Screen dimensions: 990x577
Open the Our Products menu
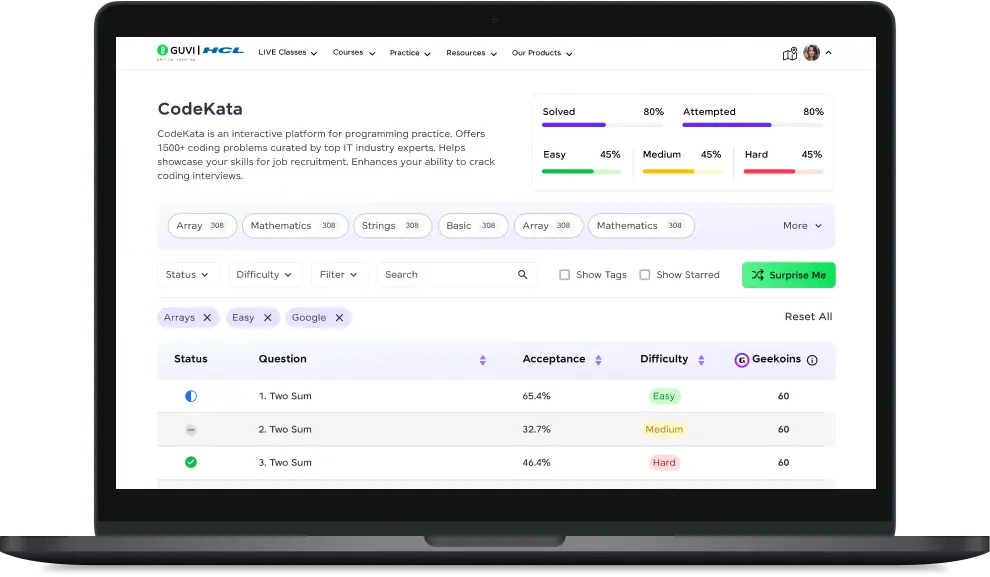click(x=542, y=53)
